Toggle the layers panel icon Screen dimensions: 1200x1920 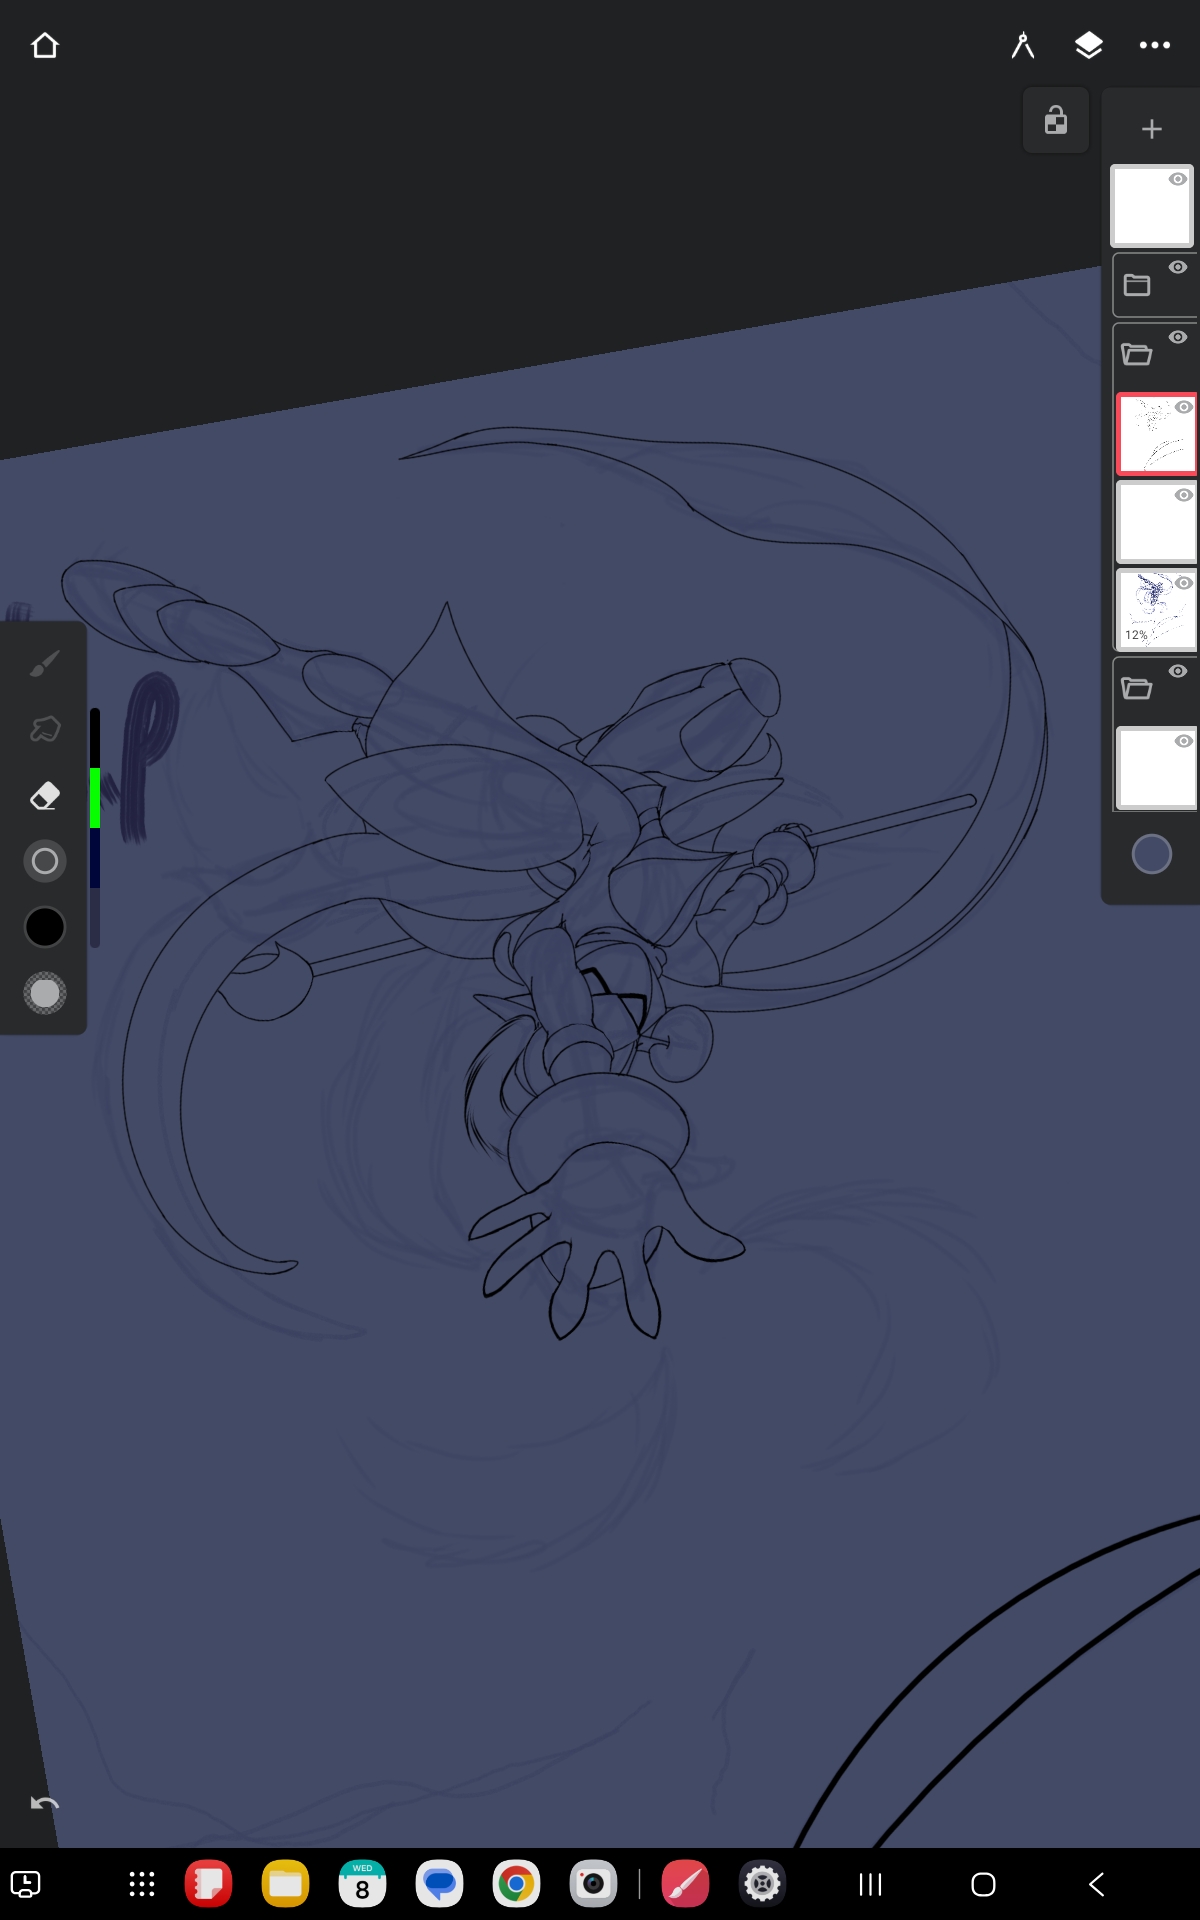point(1088,46)
